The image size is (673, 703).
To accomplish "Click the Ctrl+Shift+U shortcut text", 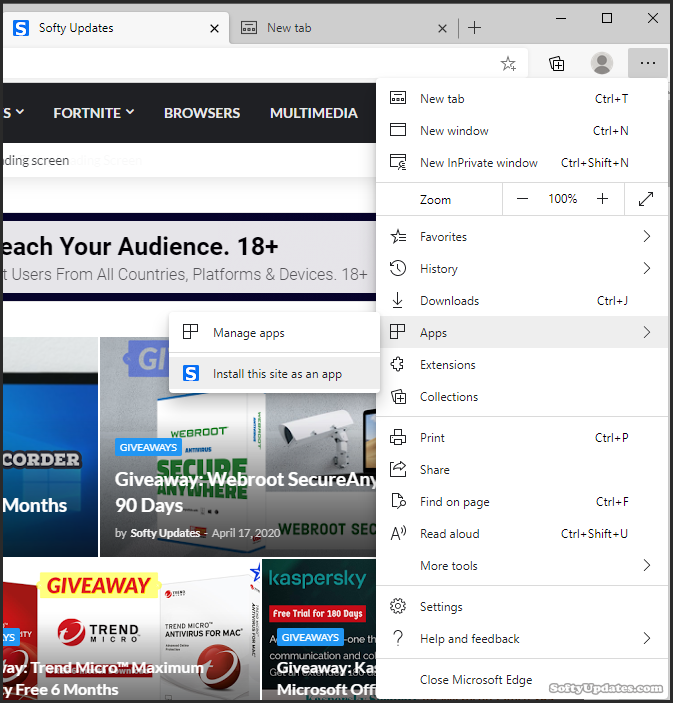I will click(594, 534).
